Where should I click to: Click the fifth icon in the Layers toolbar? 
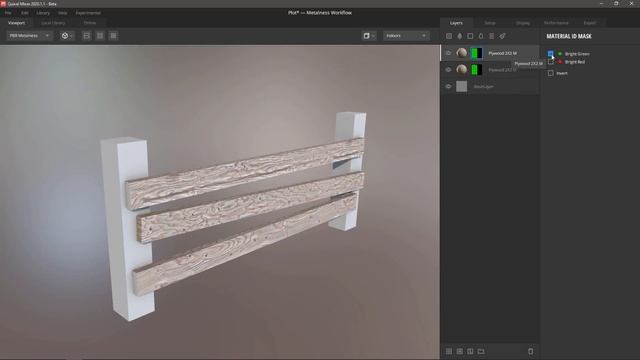click(x=491, y=36)
